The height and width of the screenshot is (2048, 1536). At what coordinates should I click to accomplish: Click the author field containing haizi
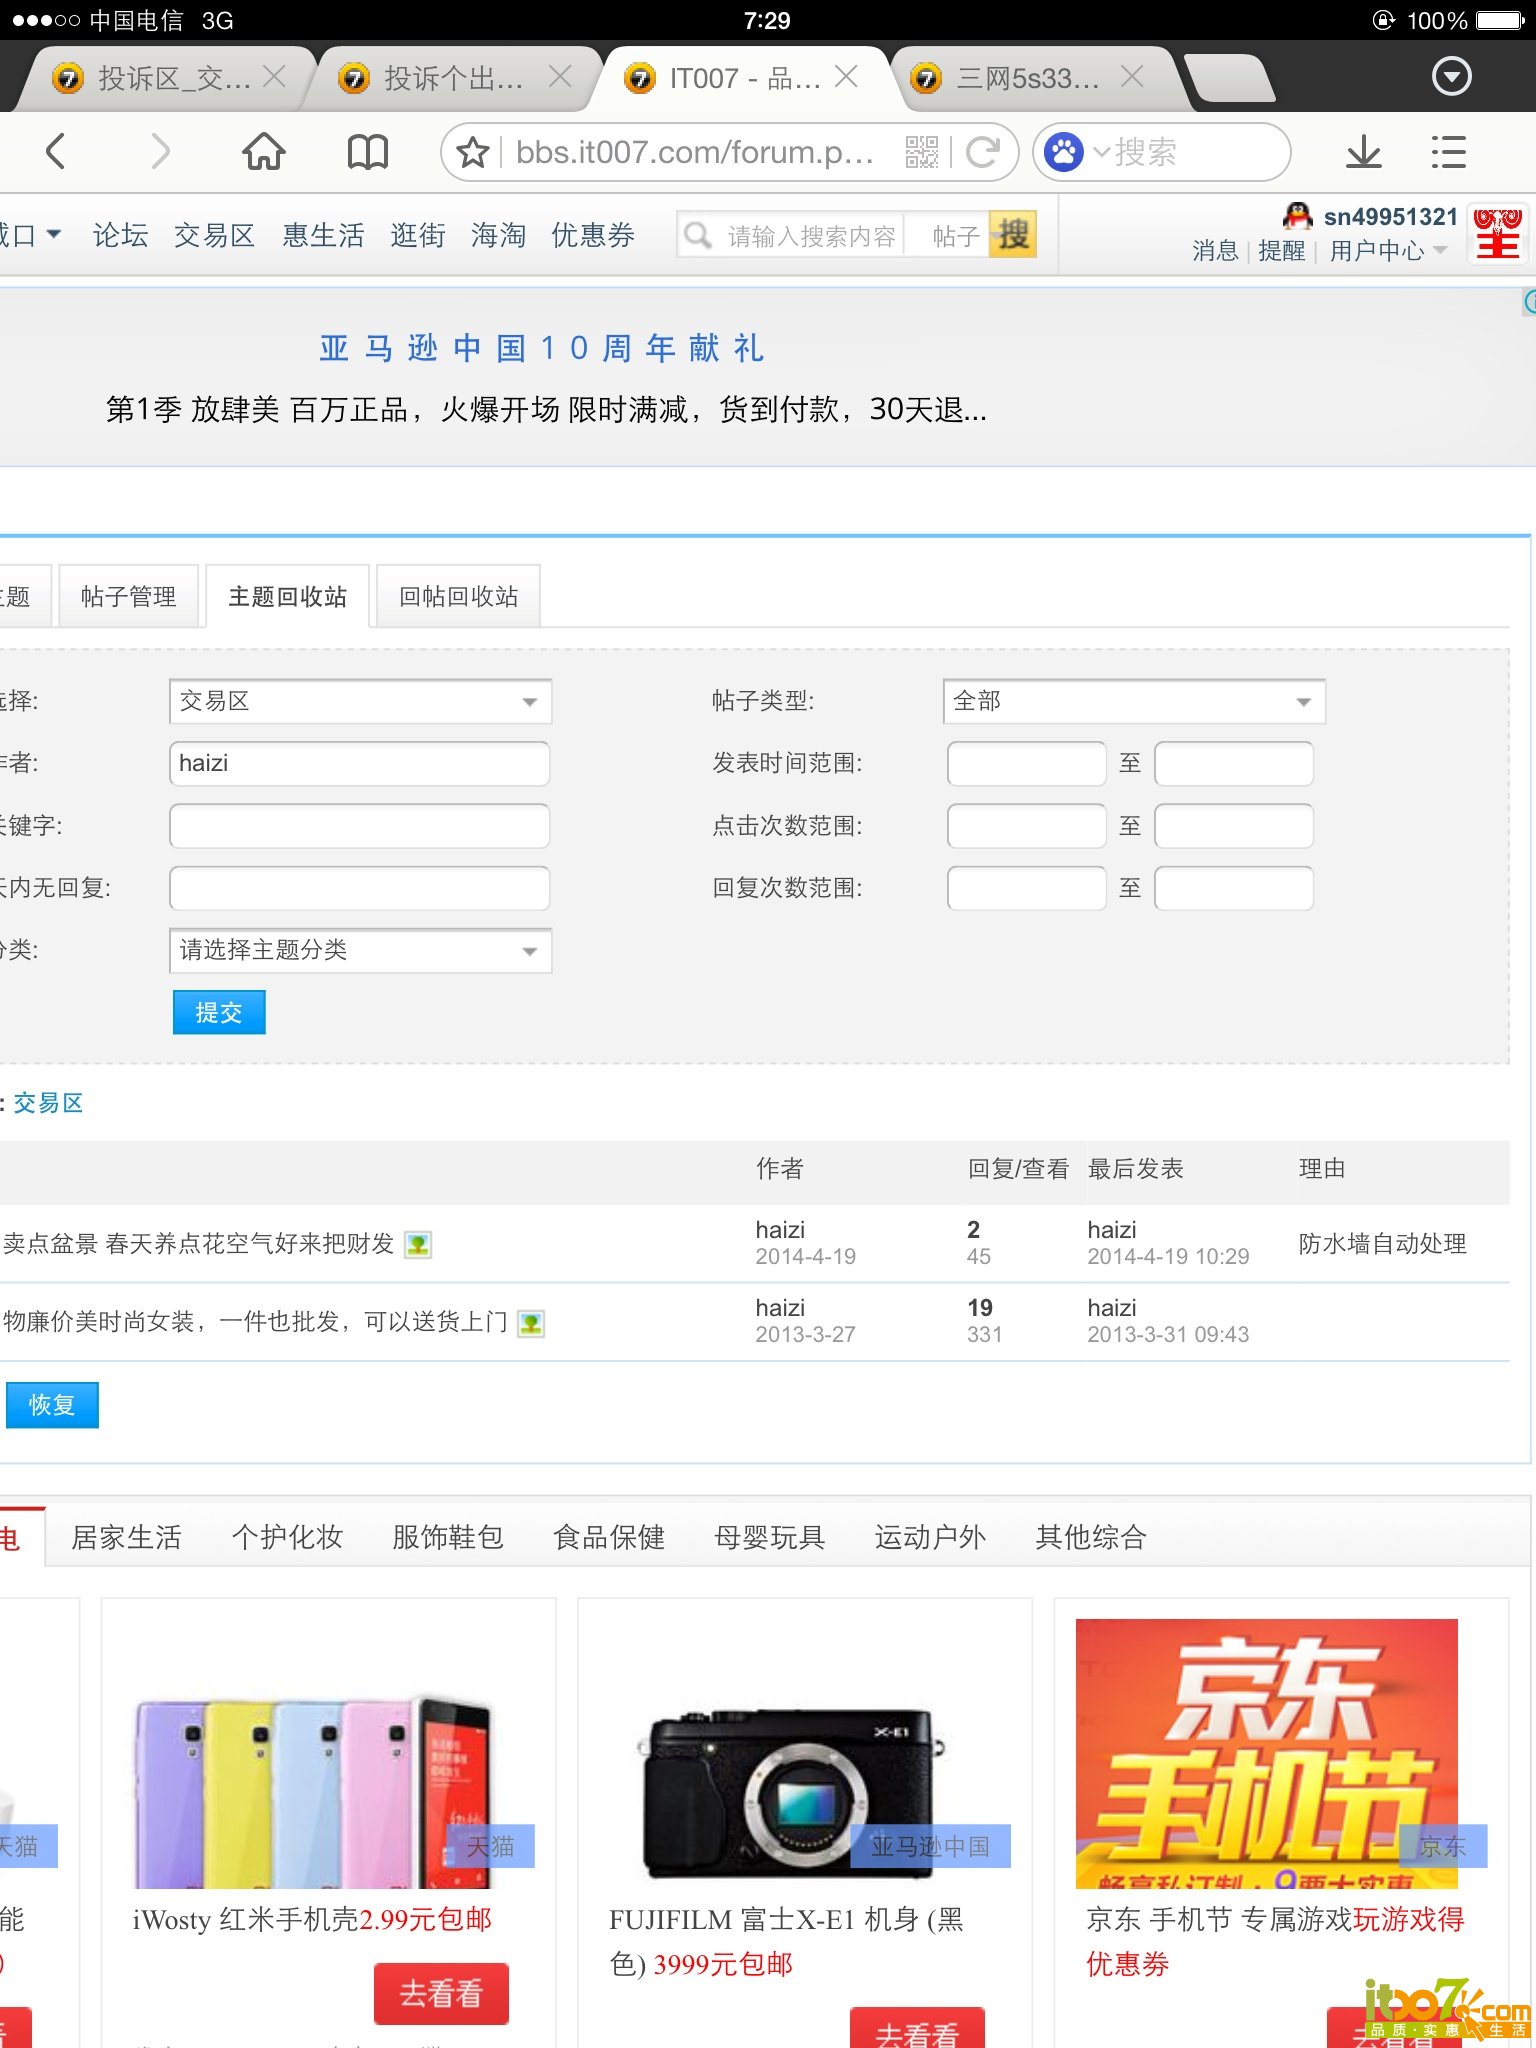[x=359, y=763]
